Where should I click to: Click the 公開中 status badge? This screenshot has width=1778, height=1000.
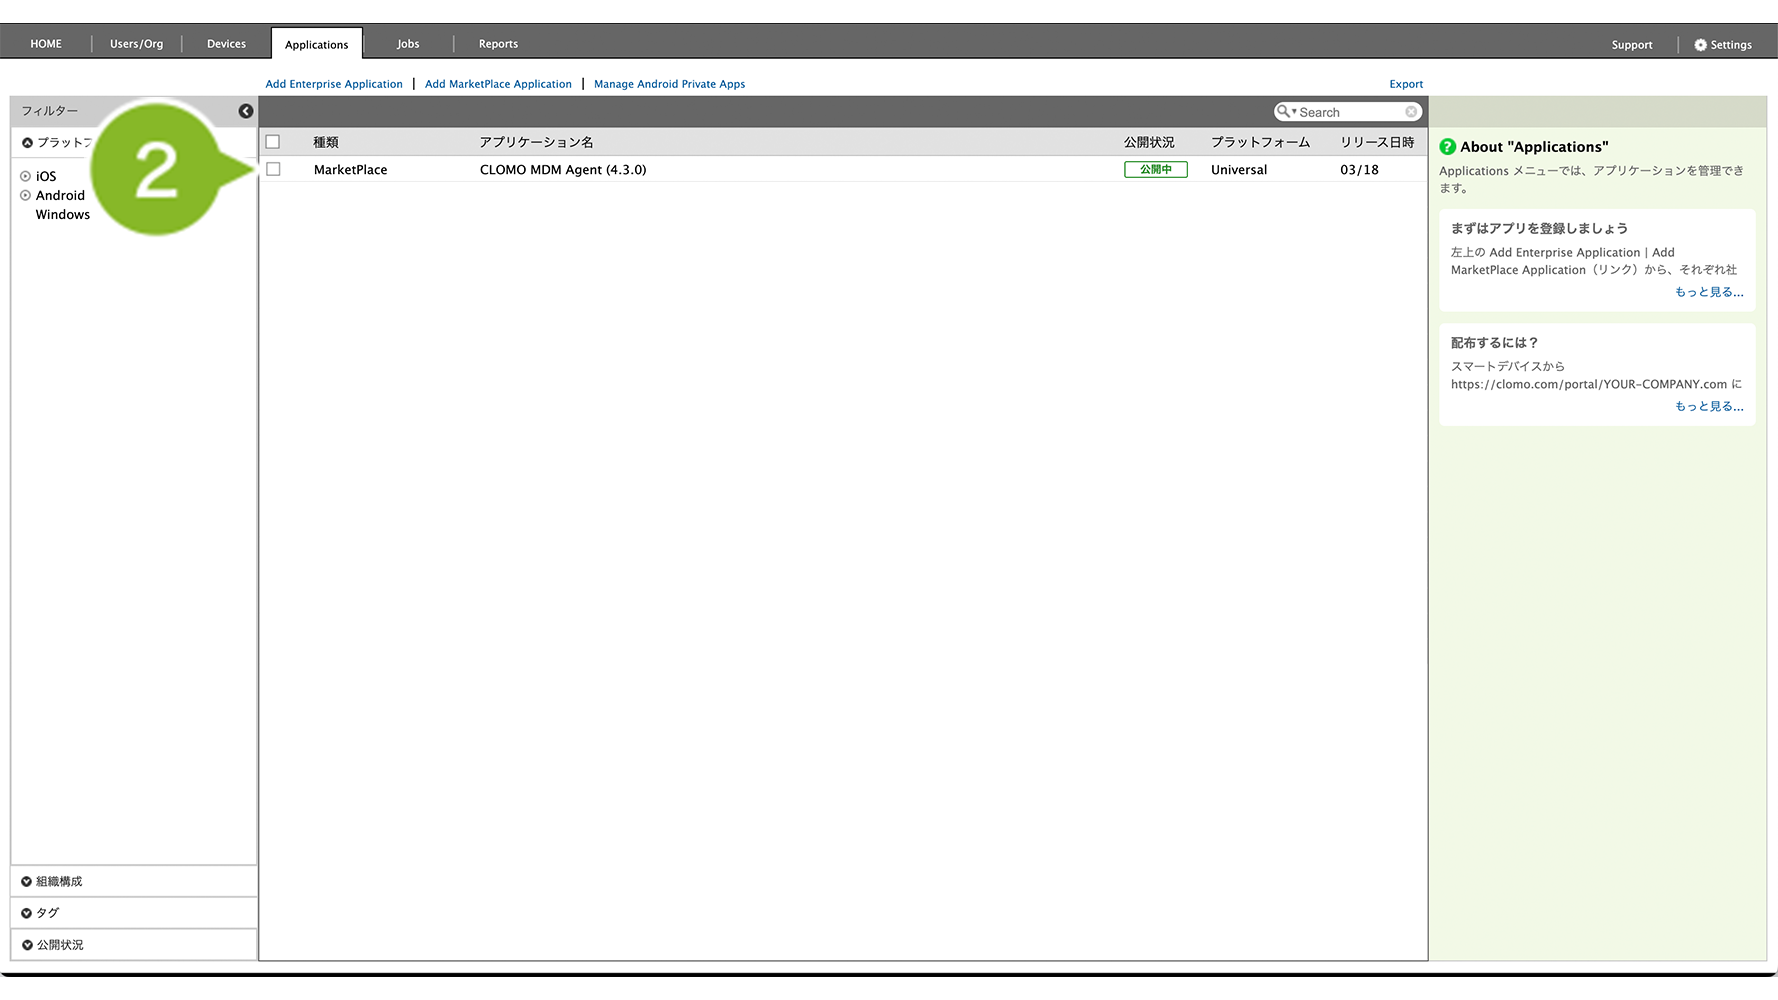(x=1155, y=170)
